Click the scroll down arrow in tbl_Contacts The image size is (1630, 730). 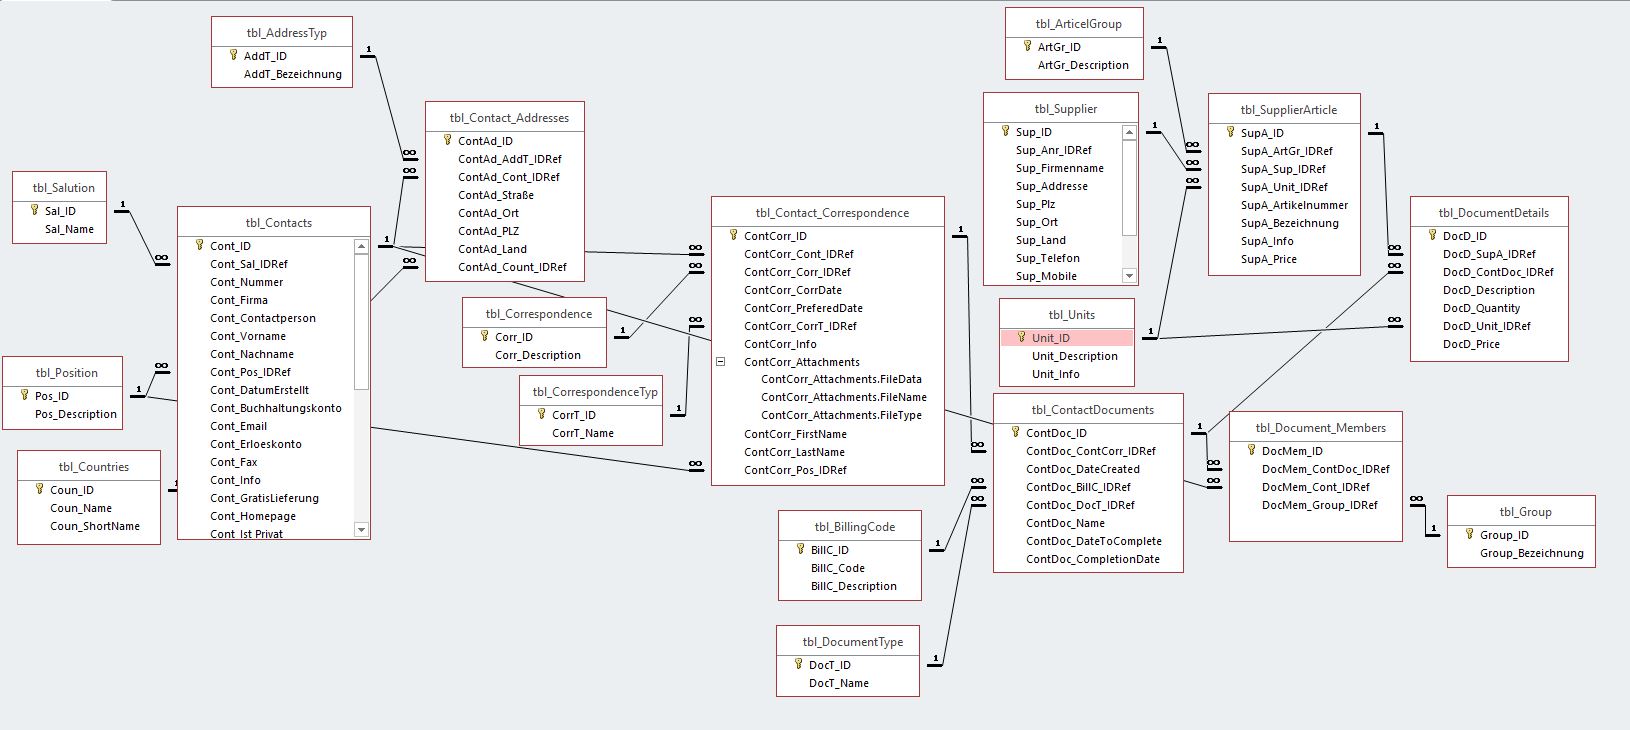tap(362, 530)
